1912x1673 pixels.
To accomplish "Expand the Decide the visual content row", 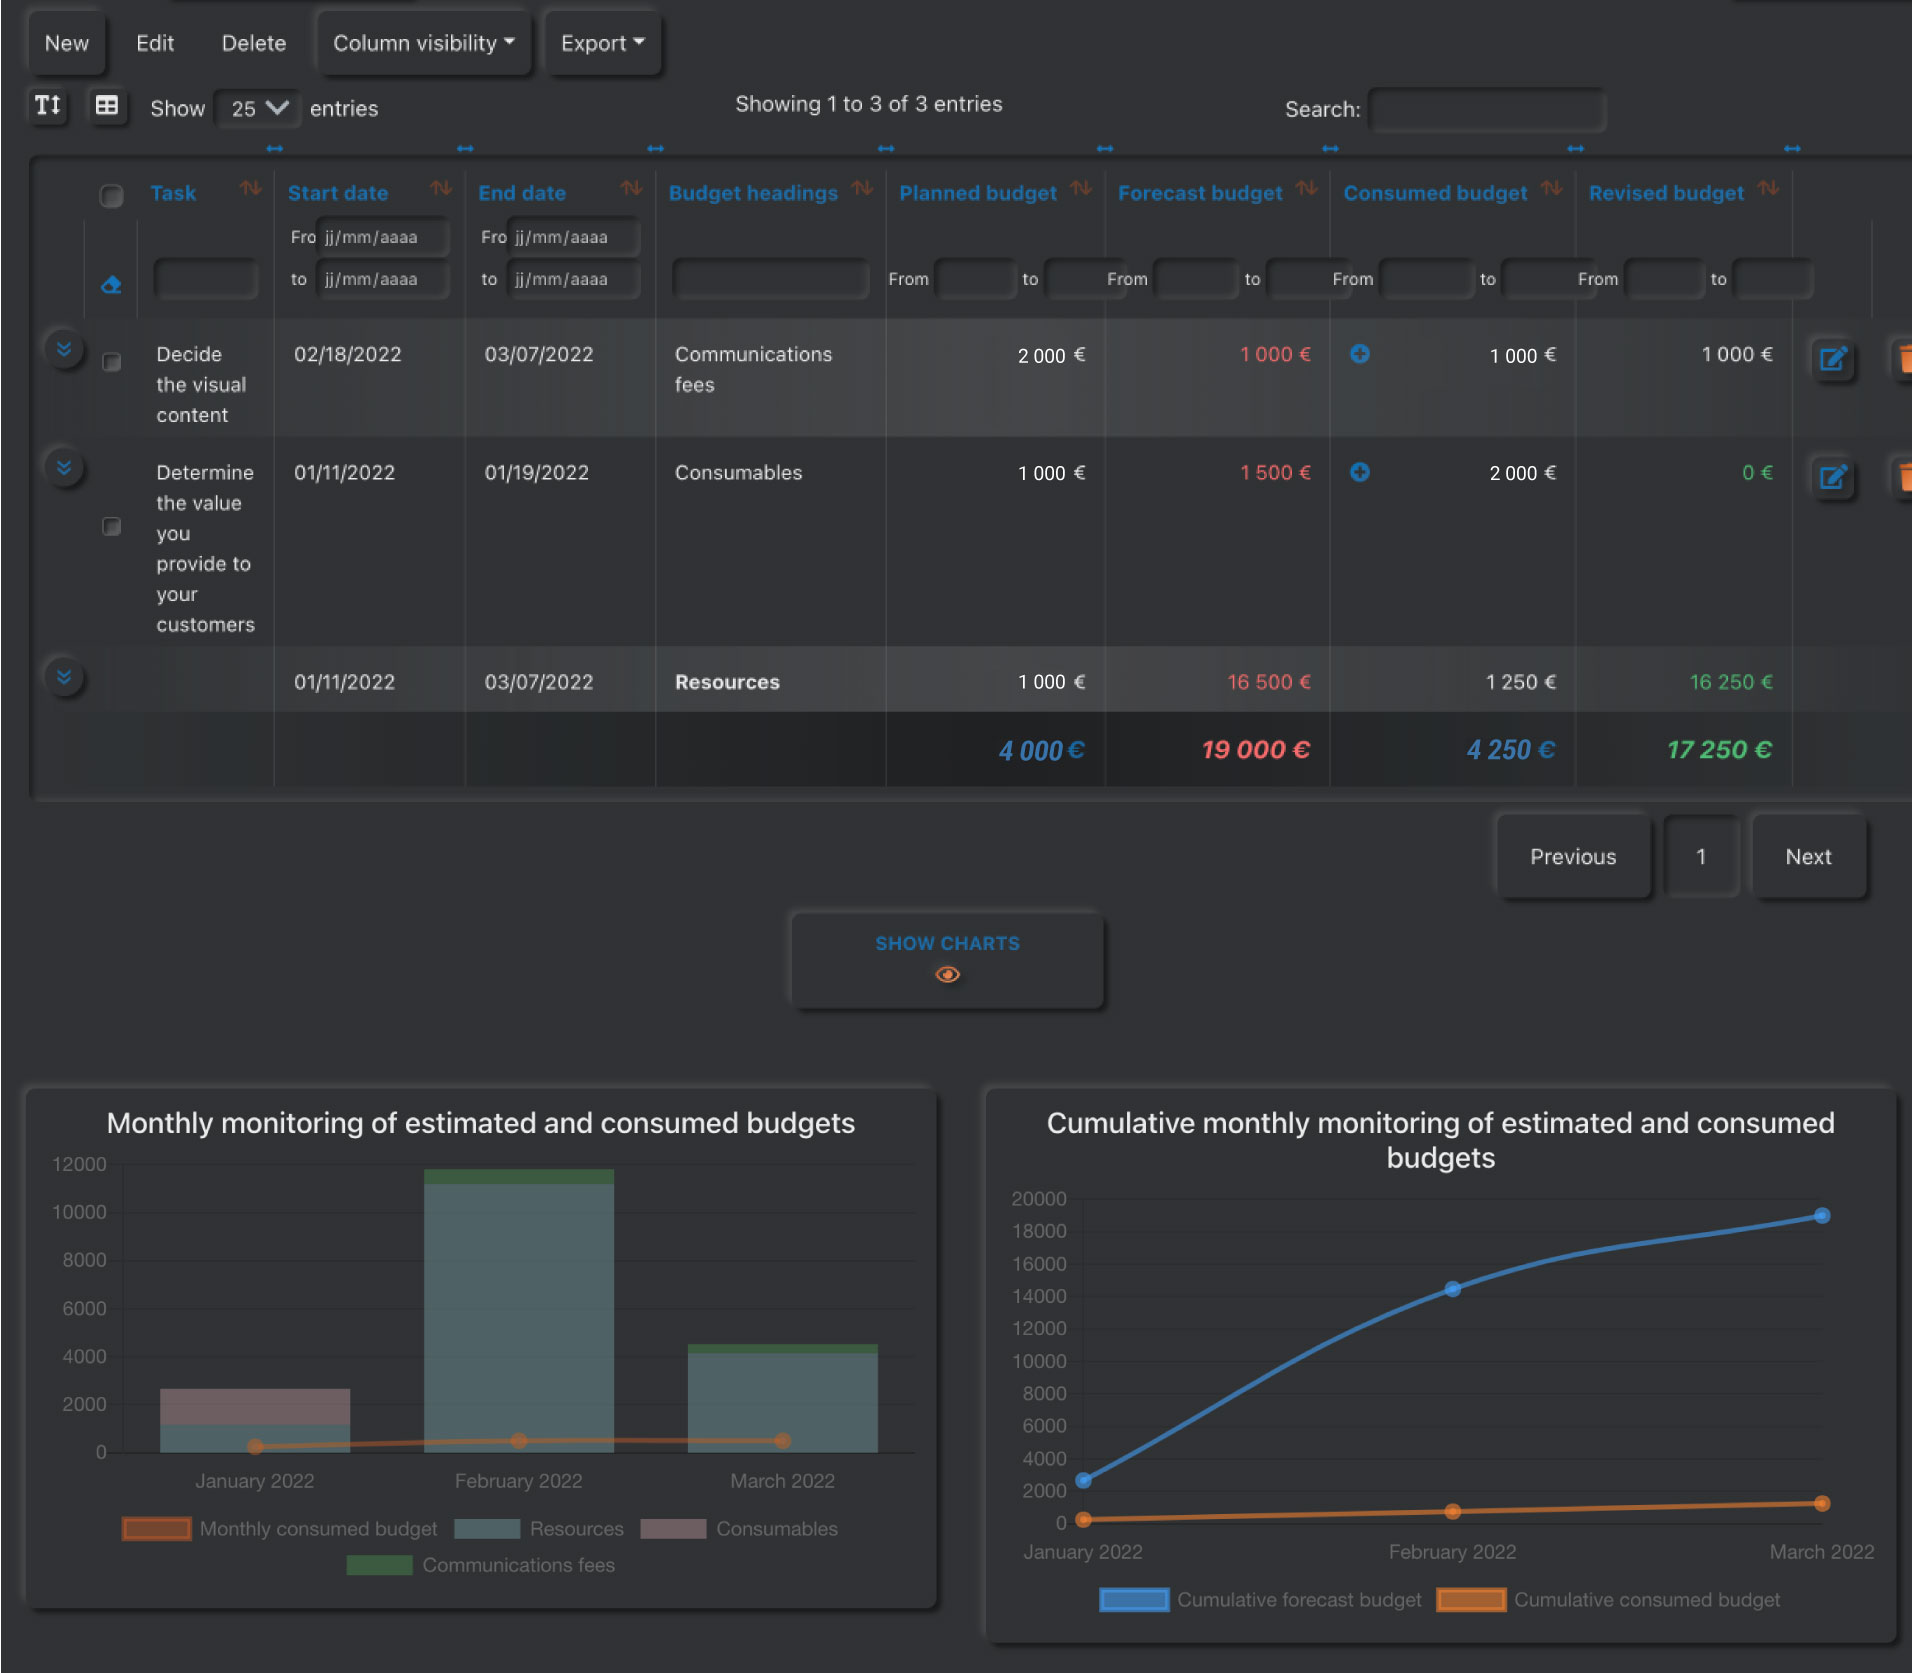I will pos(64,349).
